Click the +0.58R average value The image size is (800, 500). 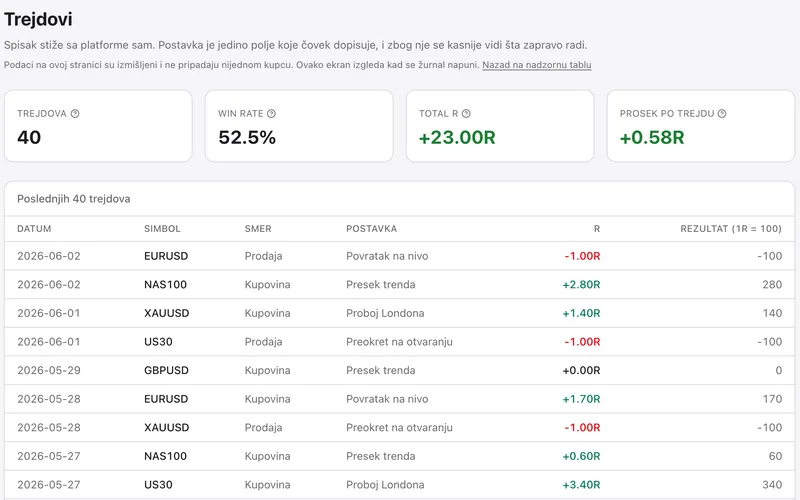coord(652,137)
